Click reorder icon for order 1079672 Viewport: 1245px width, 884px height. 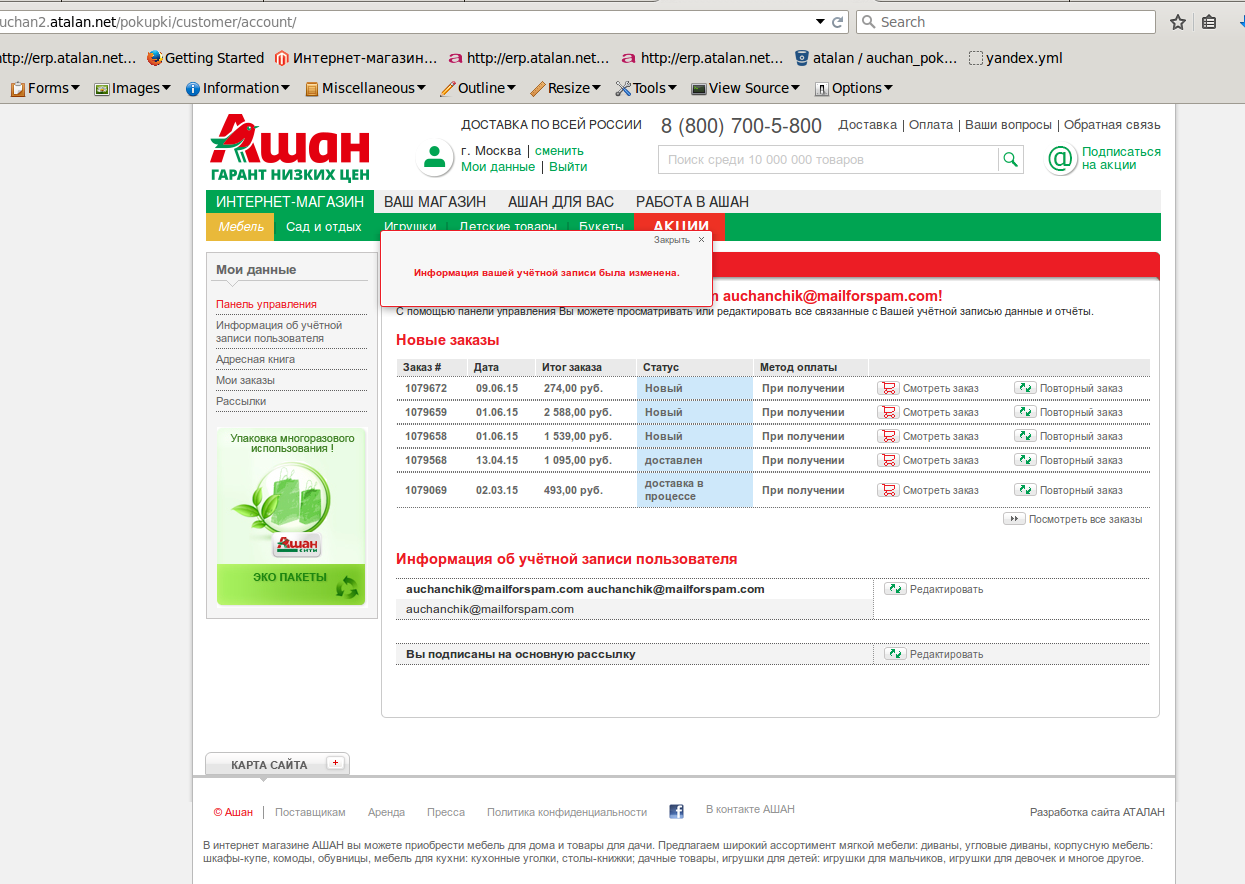point(1025,388)
